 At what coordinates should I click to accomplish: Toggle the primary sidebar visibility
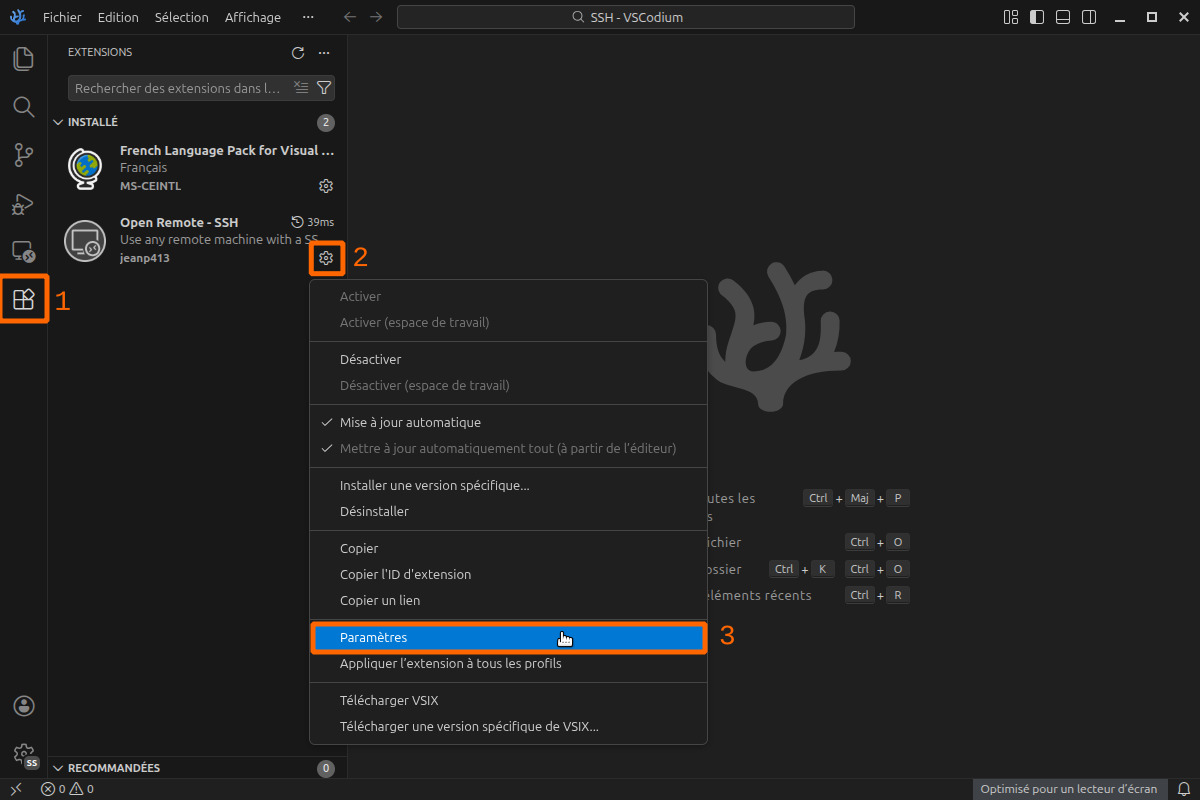click(x=1037, y=17)
